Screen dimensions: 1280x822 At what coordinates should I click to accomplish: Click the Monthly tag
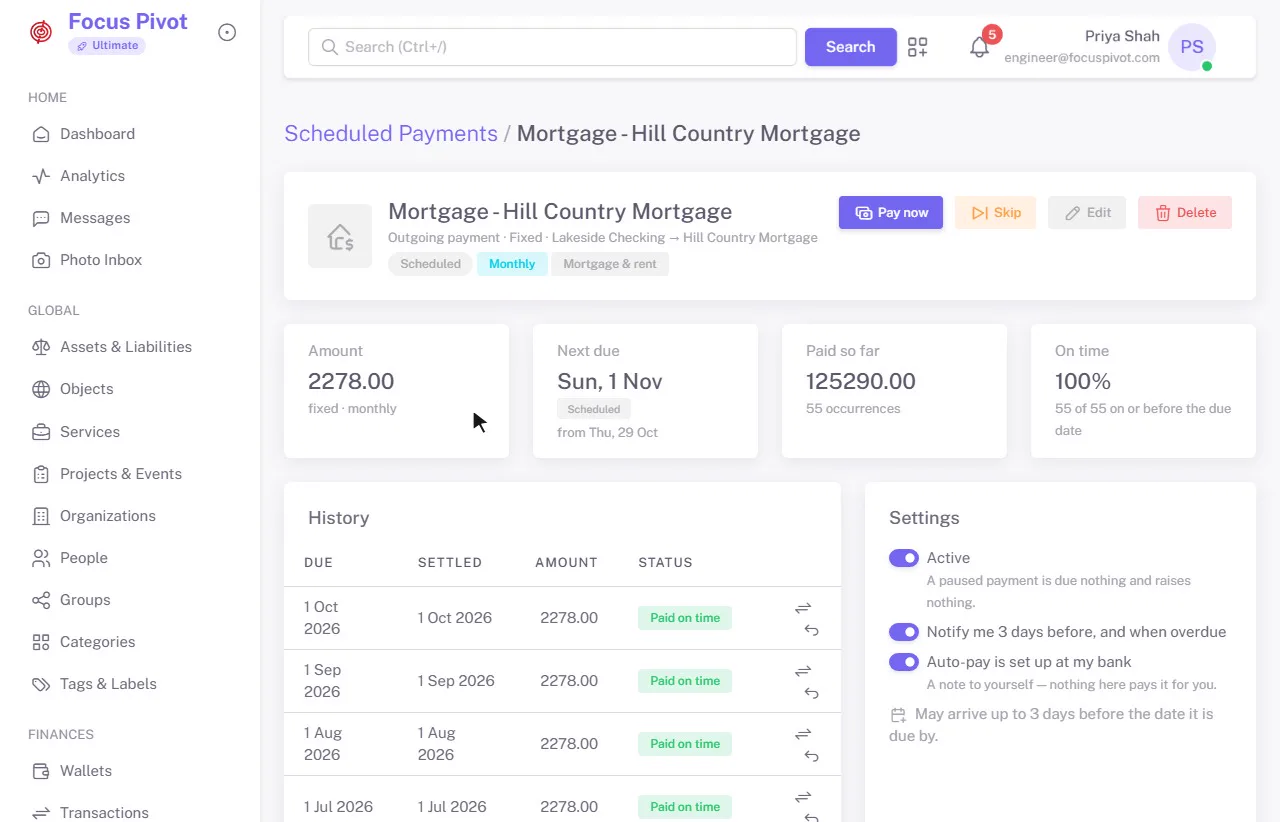(512, 264)
